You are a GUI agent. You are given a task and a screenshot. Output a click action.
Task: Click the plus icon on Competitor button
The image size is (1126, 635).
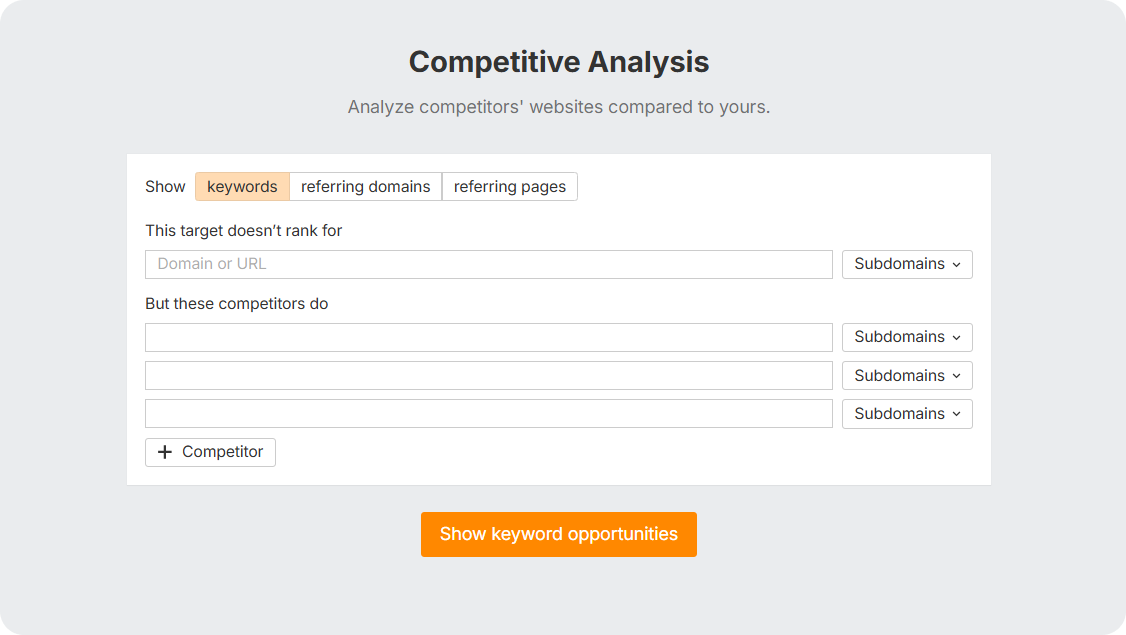[x=165, y=452]
